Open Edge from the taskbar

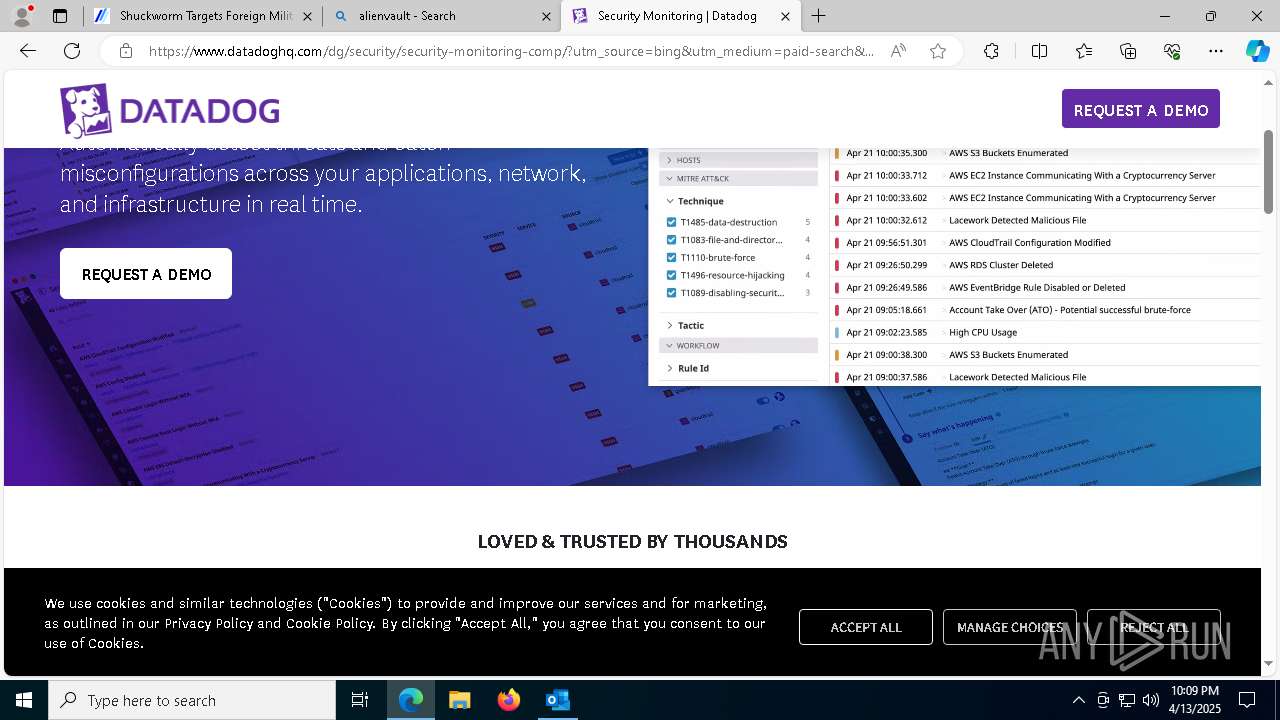[x=411, y=700]
